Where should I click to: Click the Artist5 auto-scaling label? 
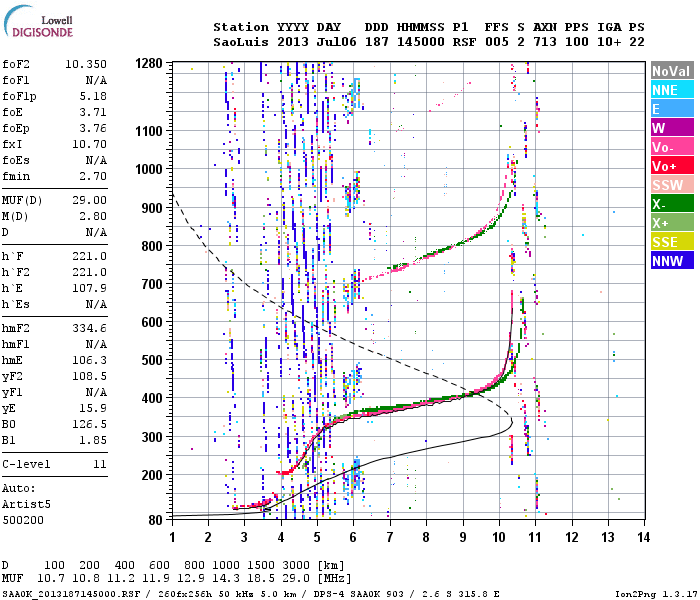[x=26, y=504]
